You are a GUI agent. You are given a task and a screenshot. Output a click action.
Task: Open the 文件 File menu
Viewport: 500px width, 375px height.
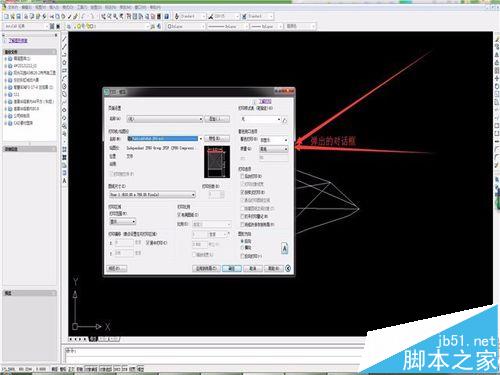(13, 7)
